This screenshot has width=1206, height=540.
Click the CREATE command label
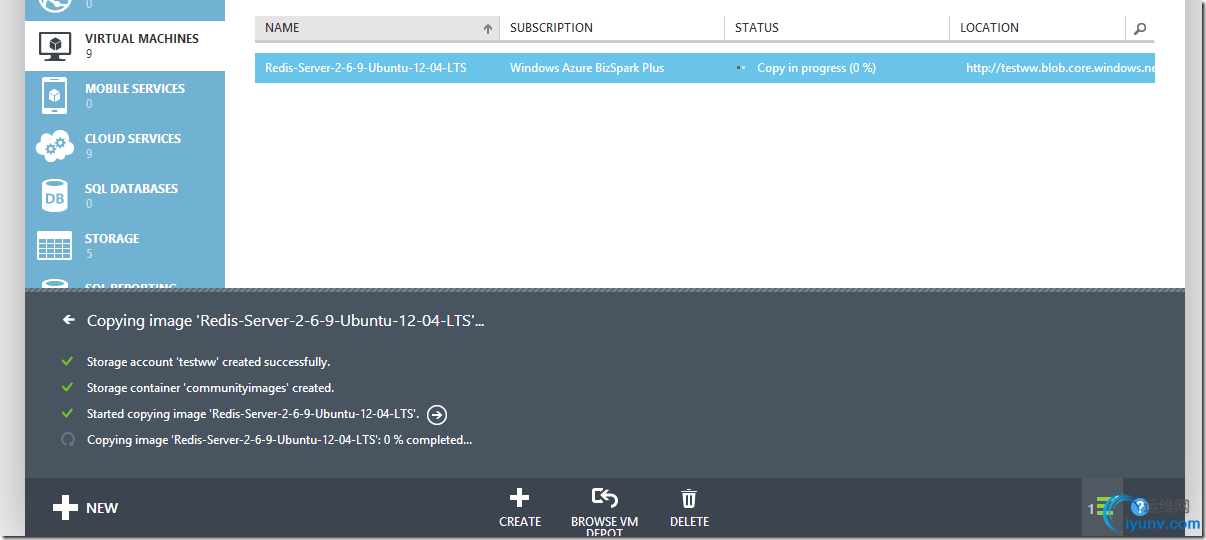520,522
